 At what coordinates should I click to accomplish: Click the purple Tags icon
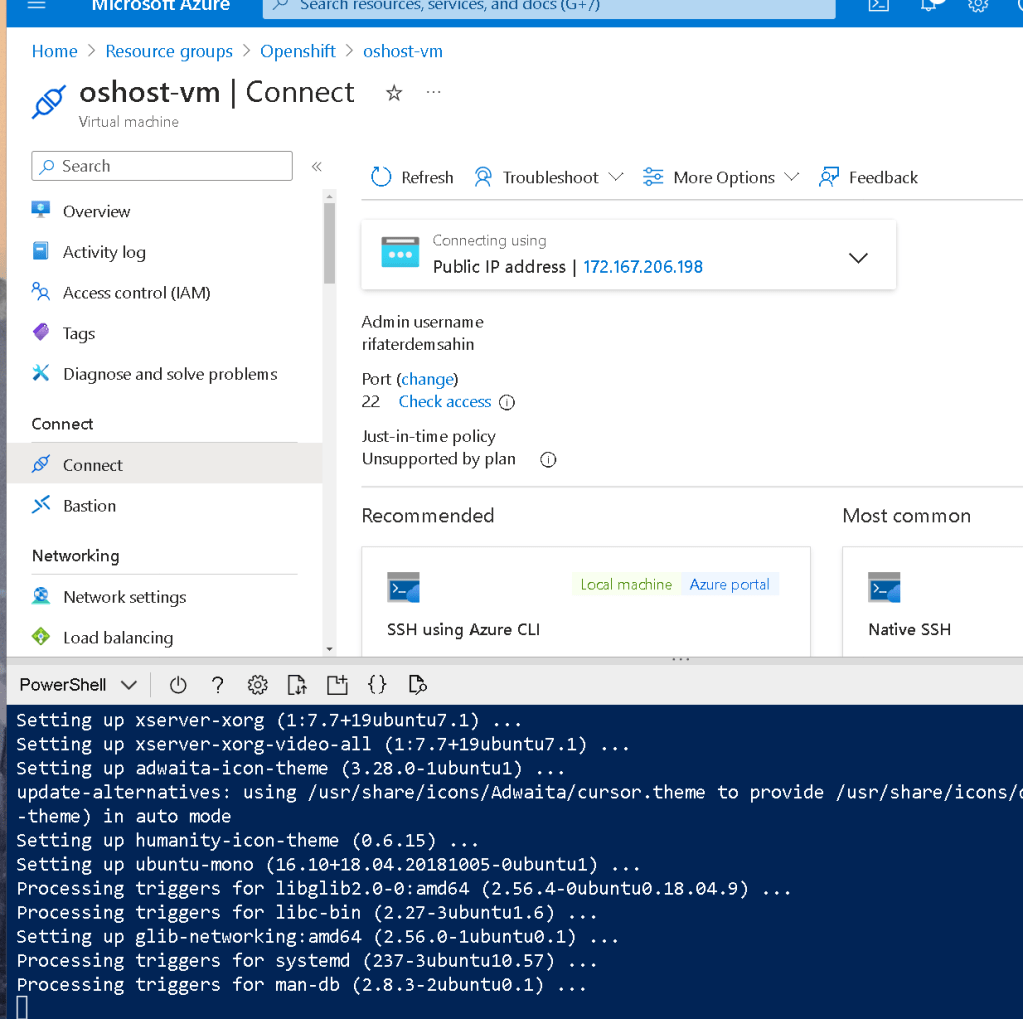click(x=41, y=332)
